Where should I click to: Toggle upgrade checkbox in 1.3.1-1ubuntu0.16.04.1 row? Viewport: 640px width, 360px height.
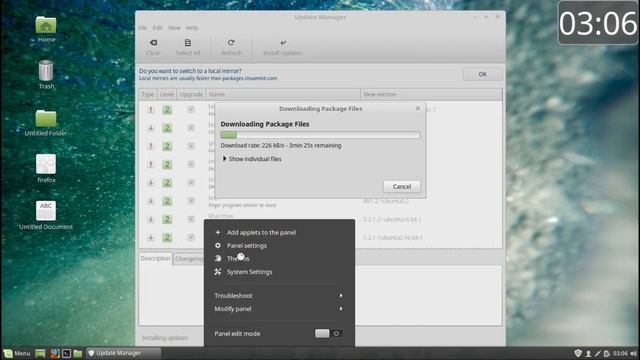click(x=191, y=238)
